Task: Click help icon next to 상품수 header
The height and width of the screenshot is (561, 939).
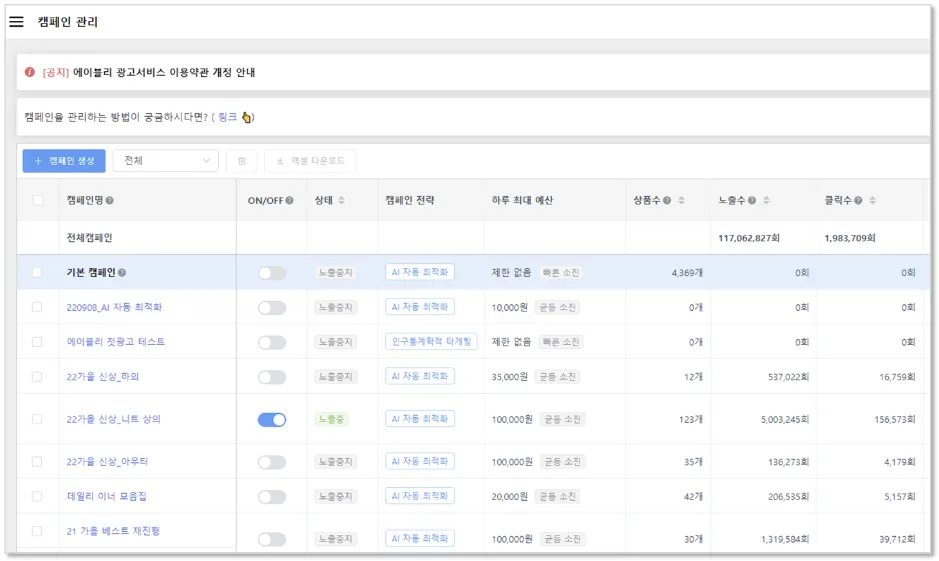Action: (x=667, y=201)
